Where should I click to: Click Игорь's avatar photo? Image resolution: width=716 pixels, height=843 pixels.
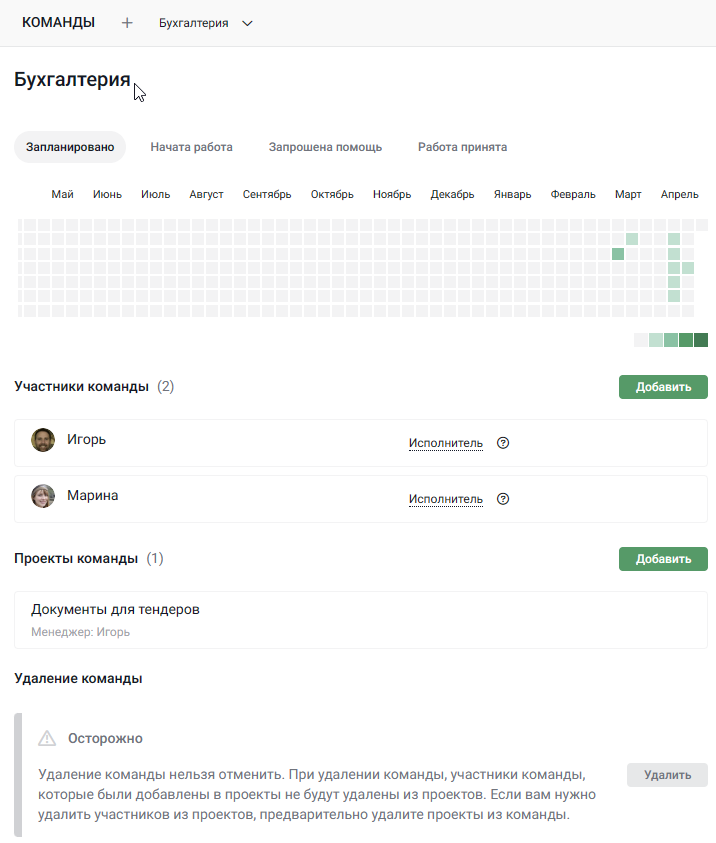point(43,440)
